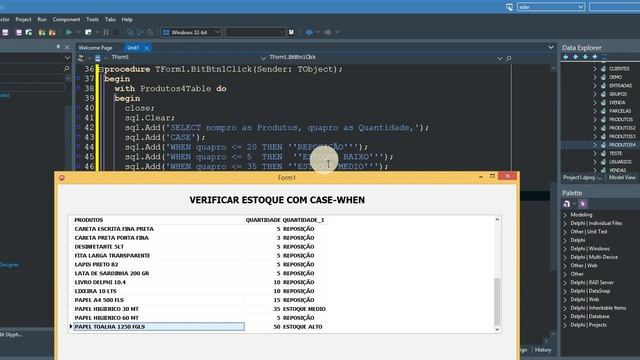Select the TESTE table in Data Explorer
This screenshot has height=360, width=640.
click(x=616, y=153)
